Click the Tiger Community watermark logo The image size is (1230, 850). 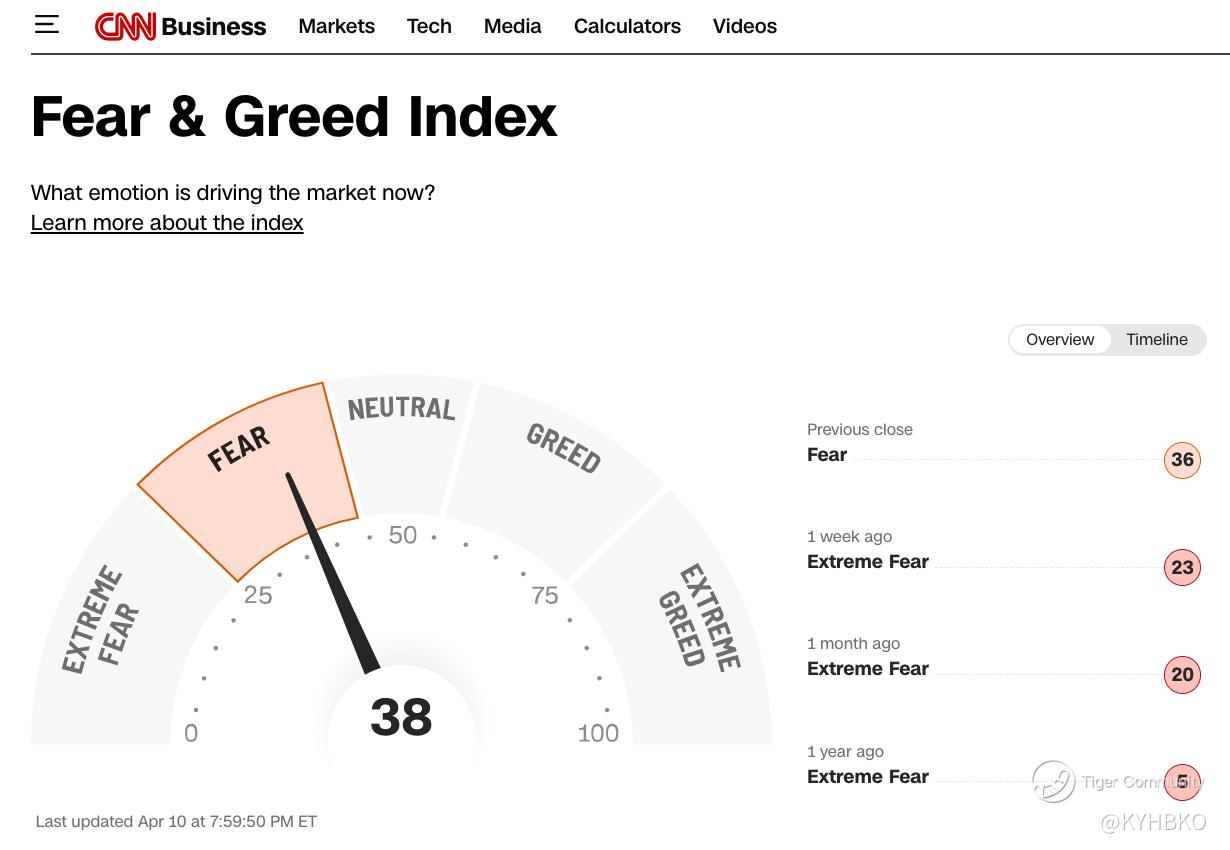(1054, 782)
